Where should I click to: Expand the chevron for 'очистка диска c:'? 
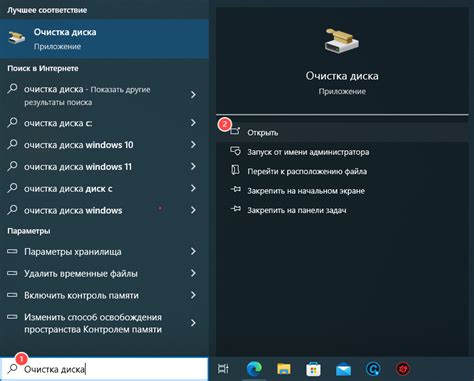[193, 123]
